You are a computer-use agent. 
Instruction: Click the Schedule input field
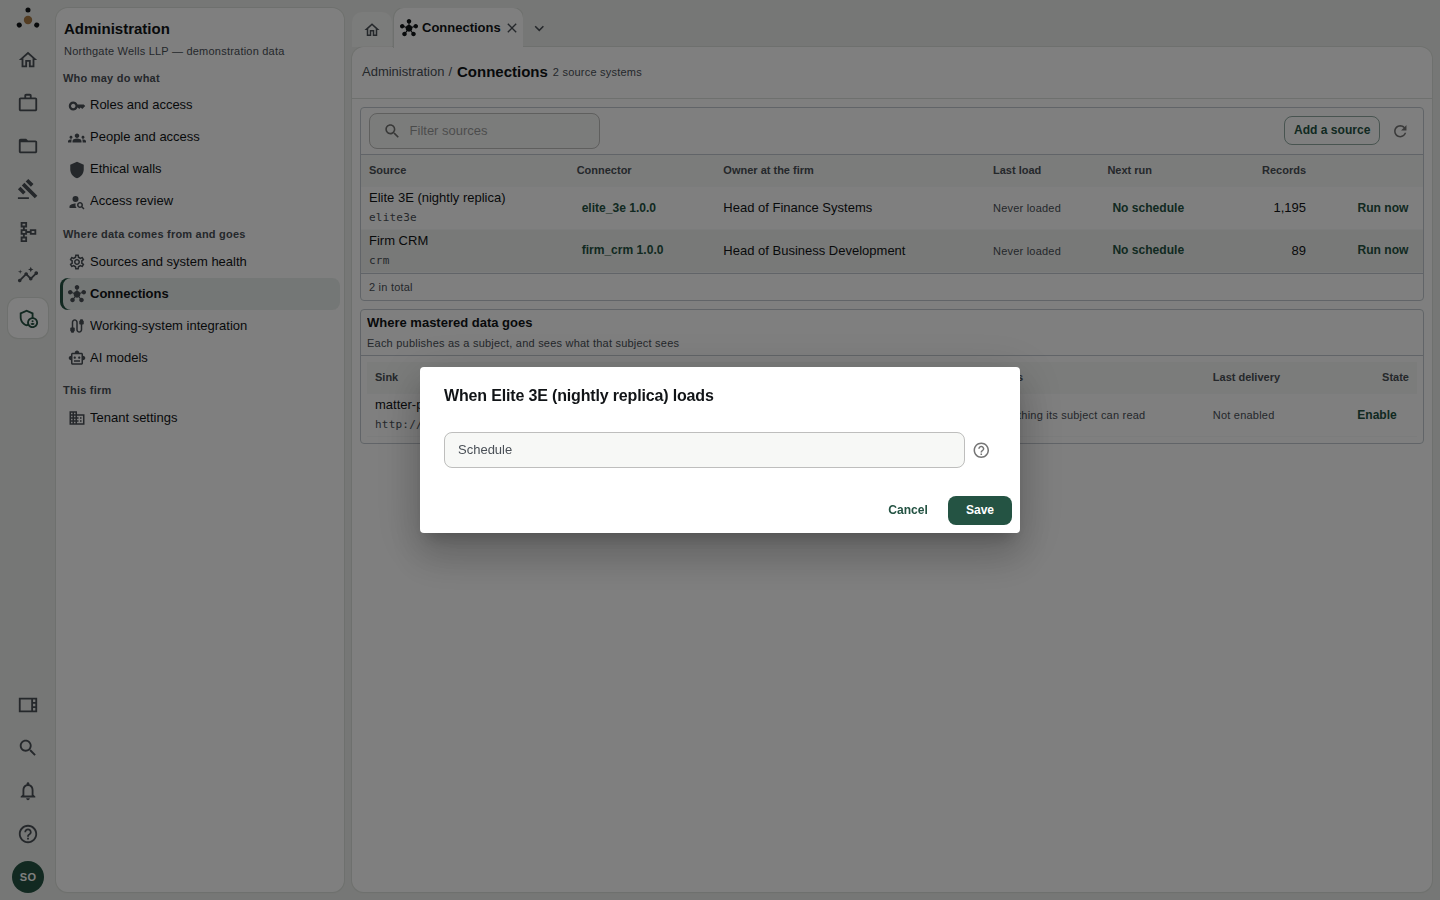pos(704,450)
